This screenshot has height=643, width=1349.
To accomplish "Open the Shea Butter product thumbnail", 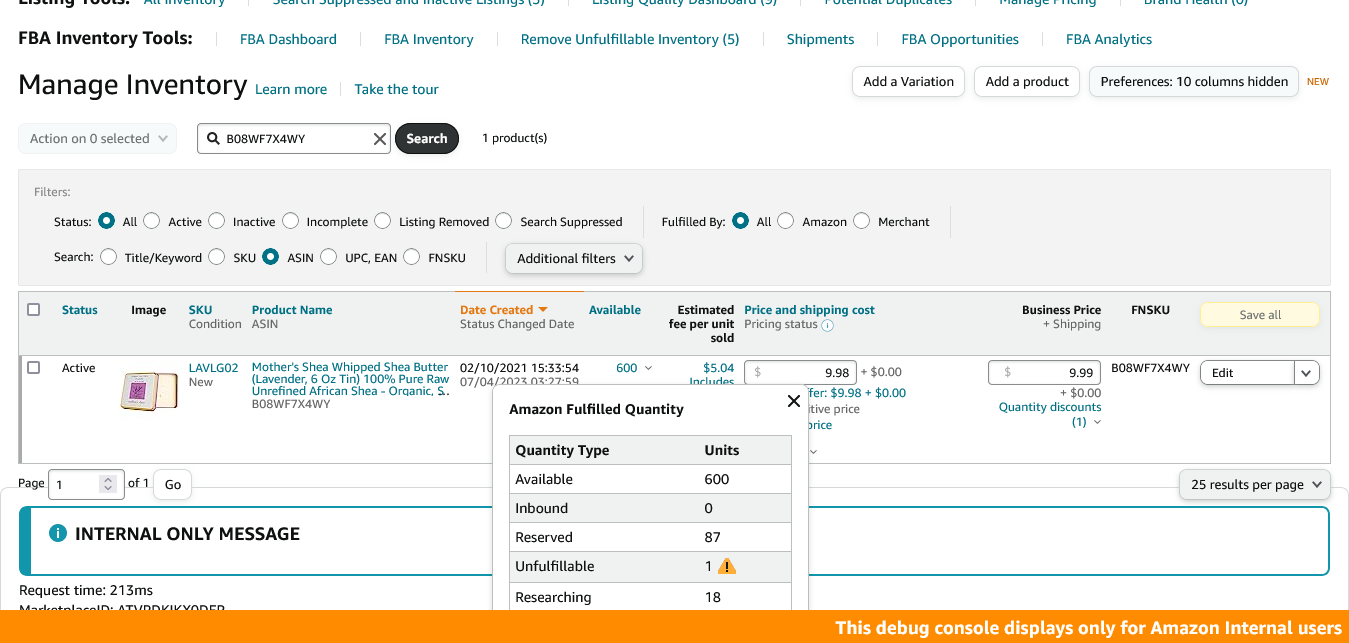I will [x=148, y=391].
